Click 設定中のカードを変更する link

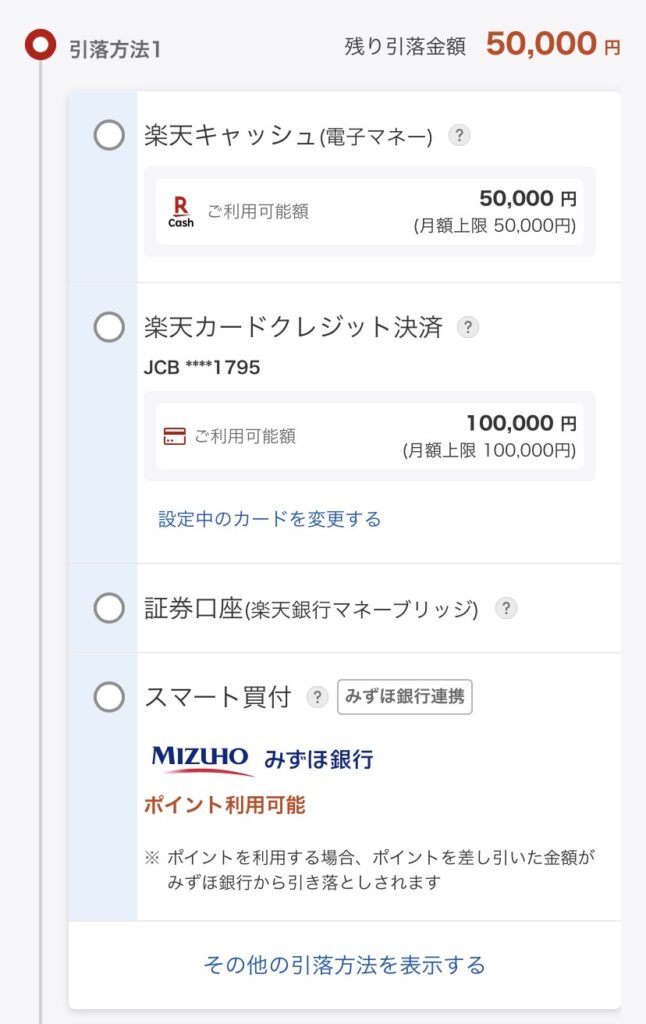tap(270, 519)
